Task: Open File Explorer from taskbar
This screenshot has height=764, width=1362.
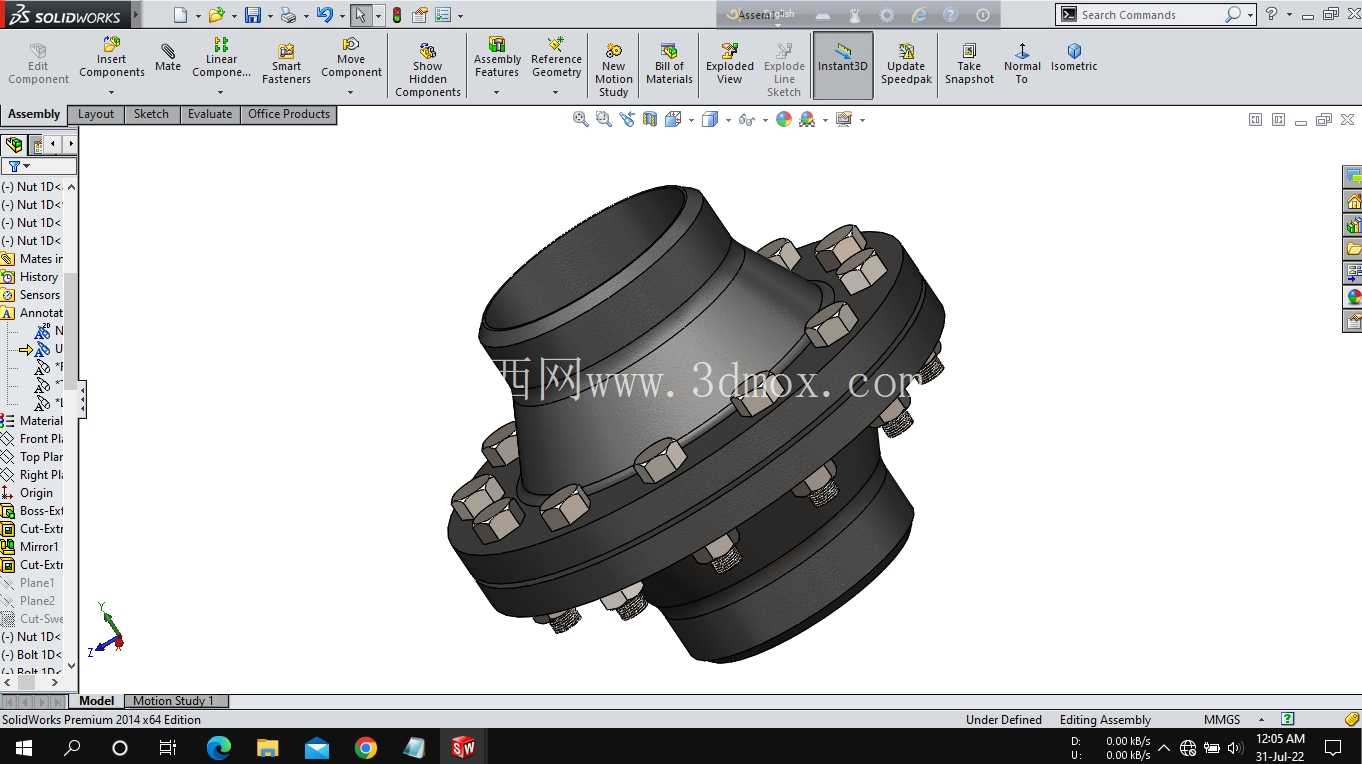Action: pos(267,747)
